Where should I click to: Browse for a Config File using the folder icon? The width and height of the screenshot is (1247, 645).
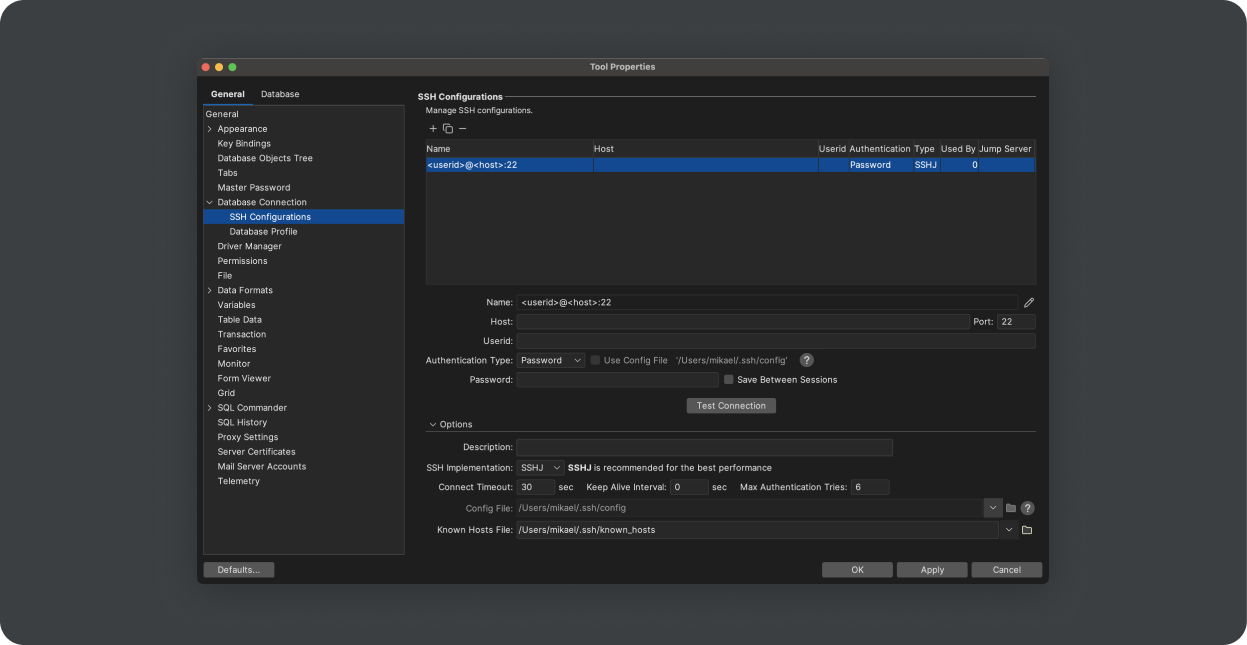click(x=1010, y=508)
